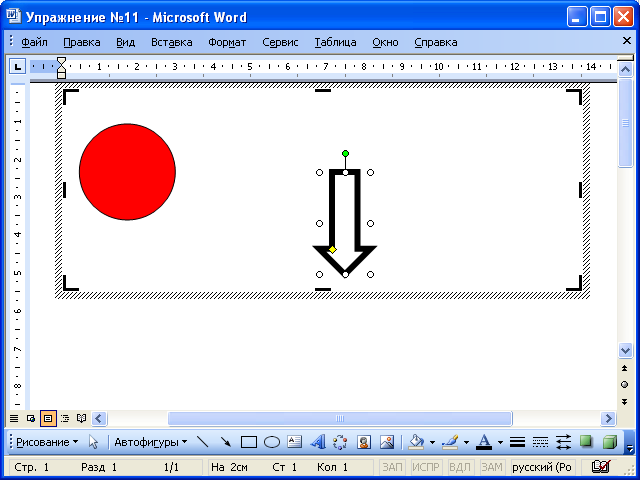640x480 pixels.
Task: Open the Автофигуры dropdown menu
Action: 151,442
